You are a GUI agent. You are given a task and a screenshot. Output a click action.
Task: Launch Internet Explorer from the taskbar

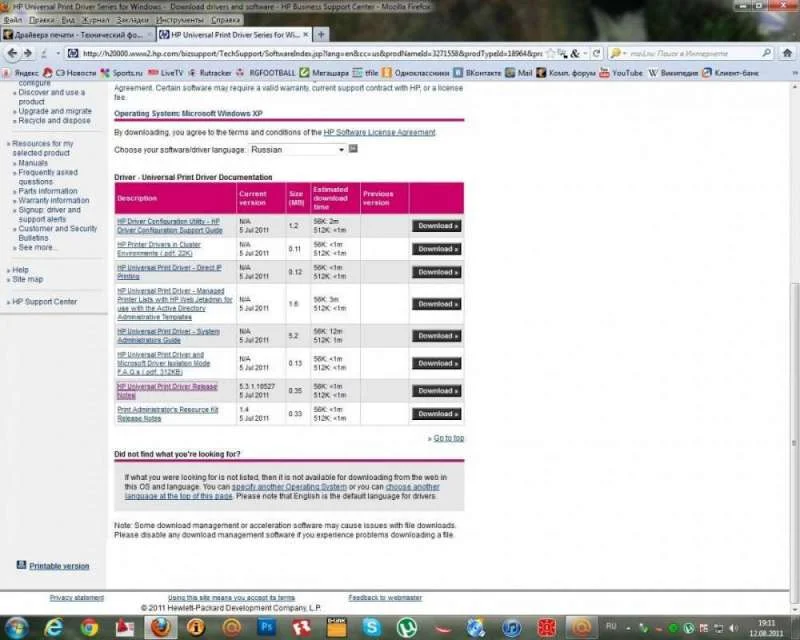coord(53,627)
